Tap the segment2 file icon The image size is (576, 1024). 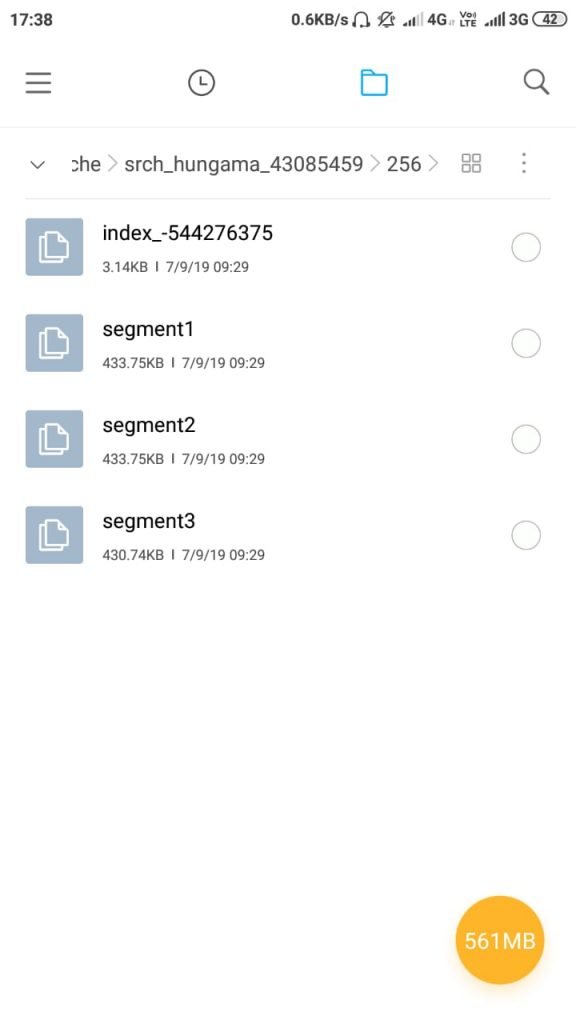coord(54,439)
